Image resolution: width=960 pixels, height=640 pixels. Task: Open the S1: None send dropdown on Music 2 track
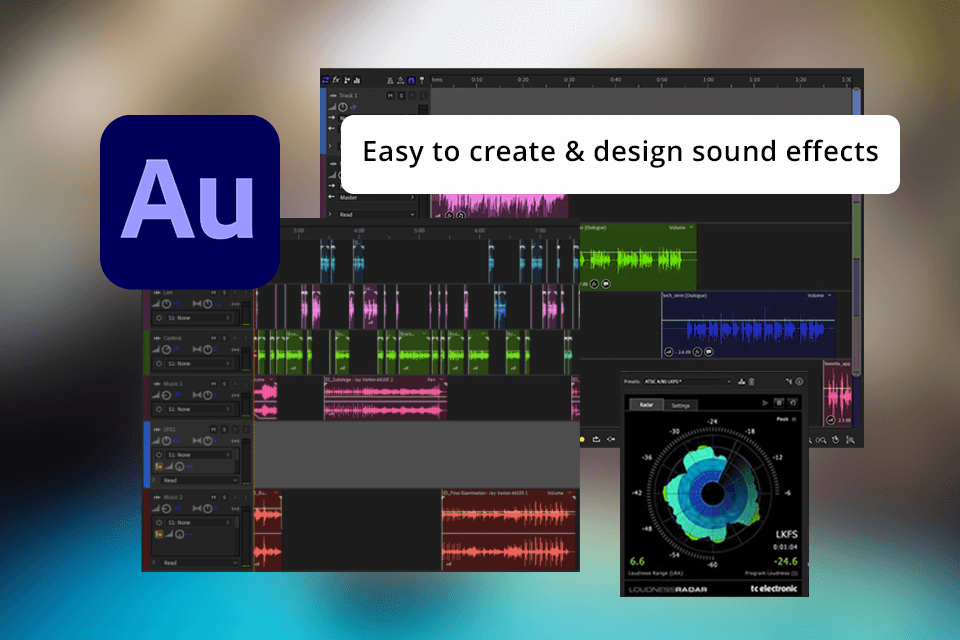point(198,522)
